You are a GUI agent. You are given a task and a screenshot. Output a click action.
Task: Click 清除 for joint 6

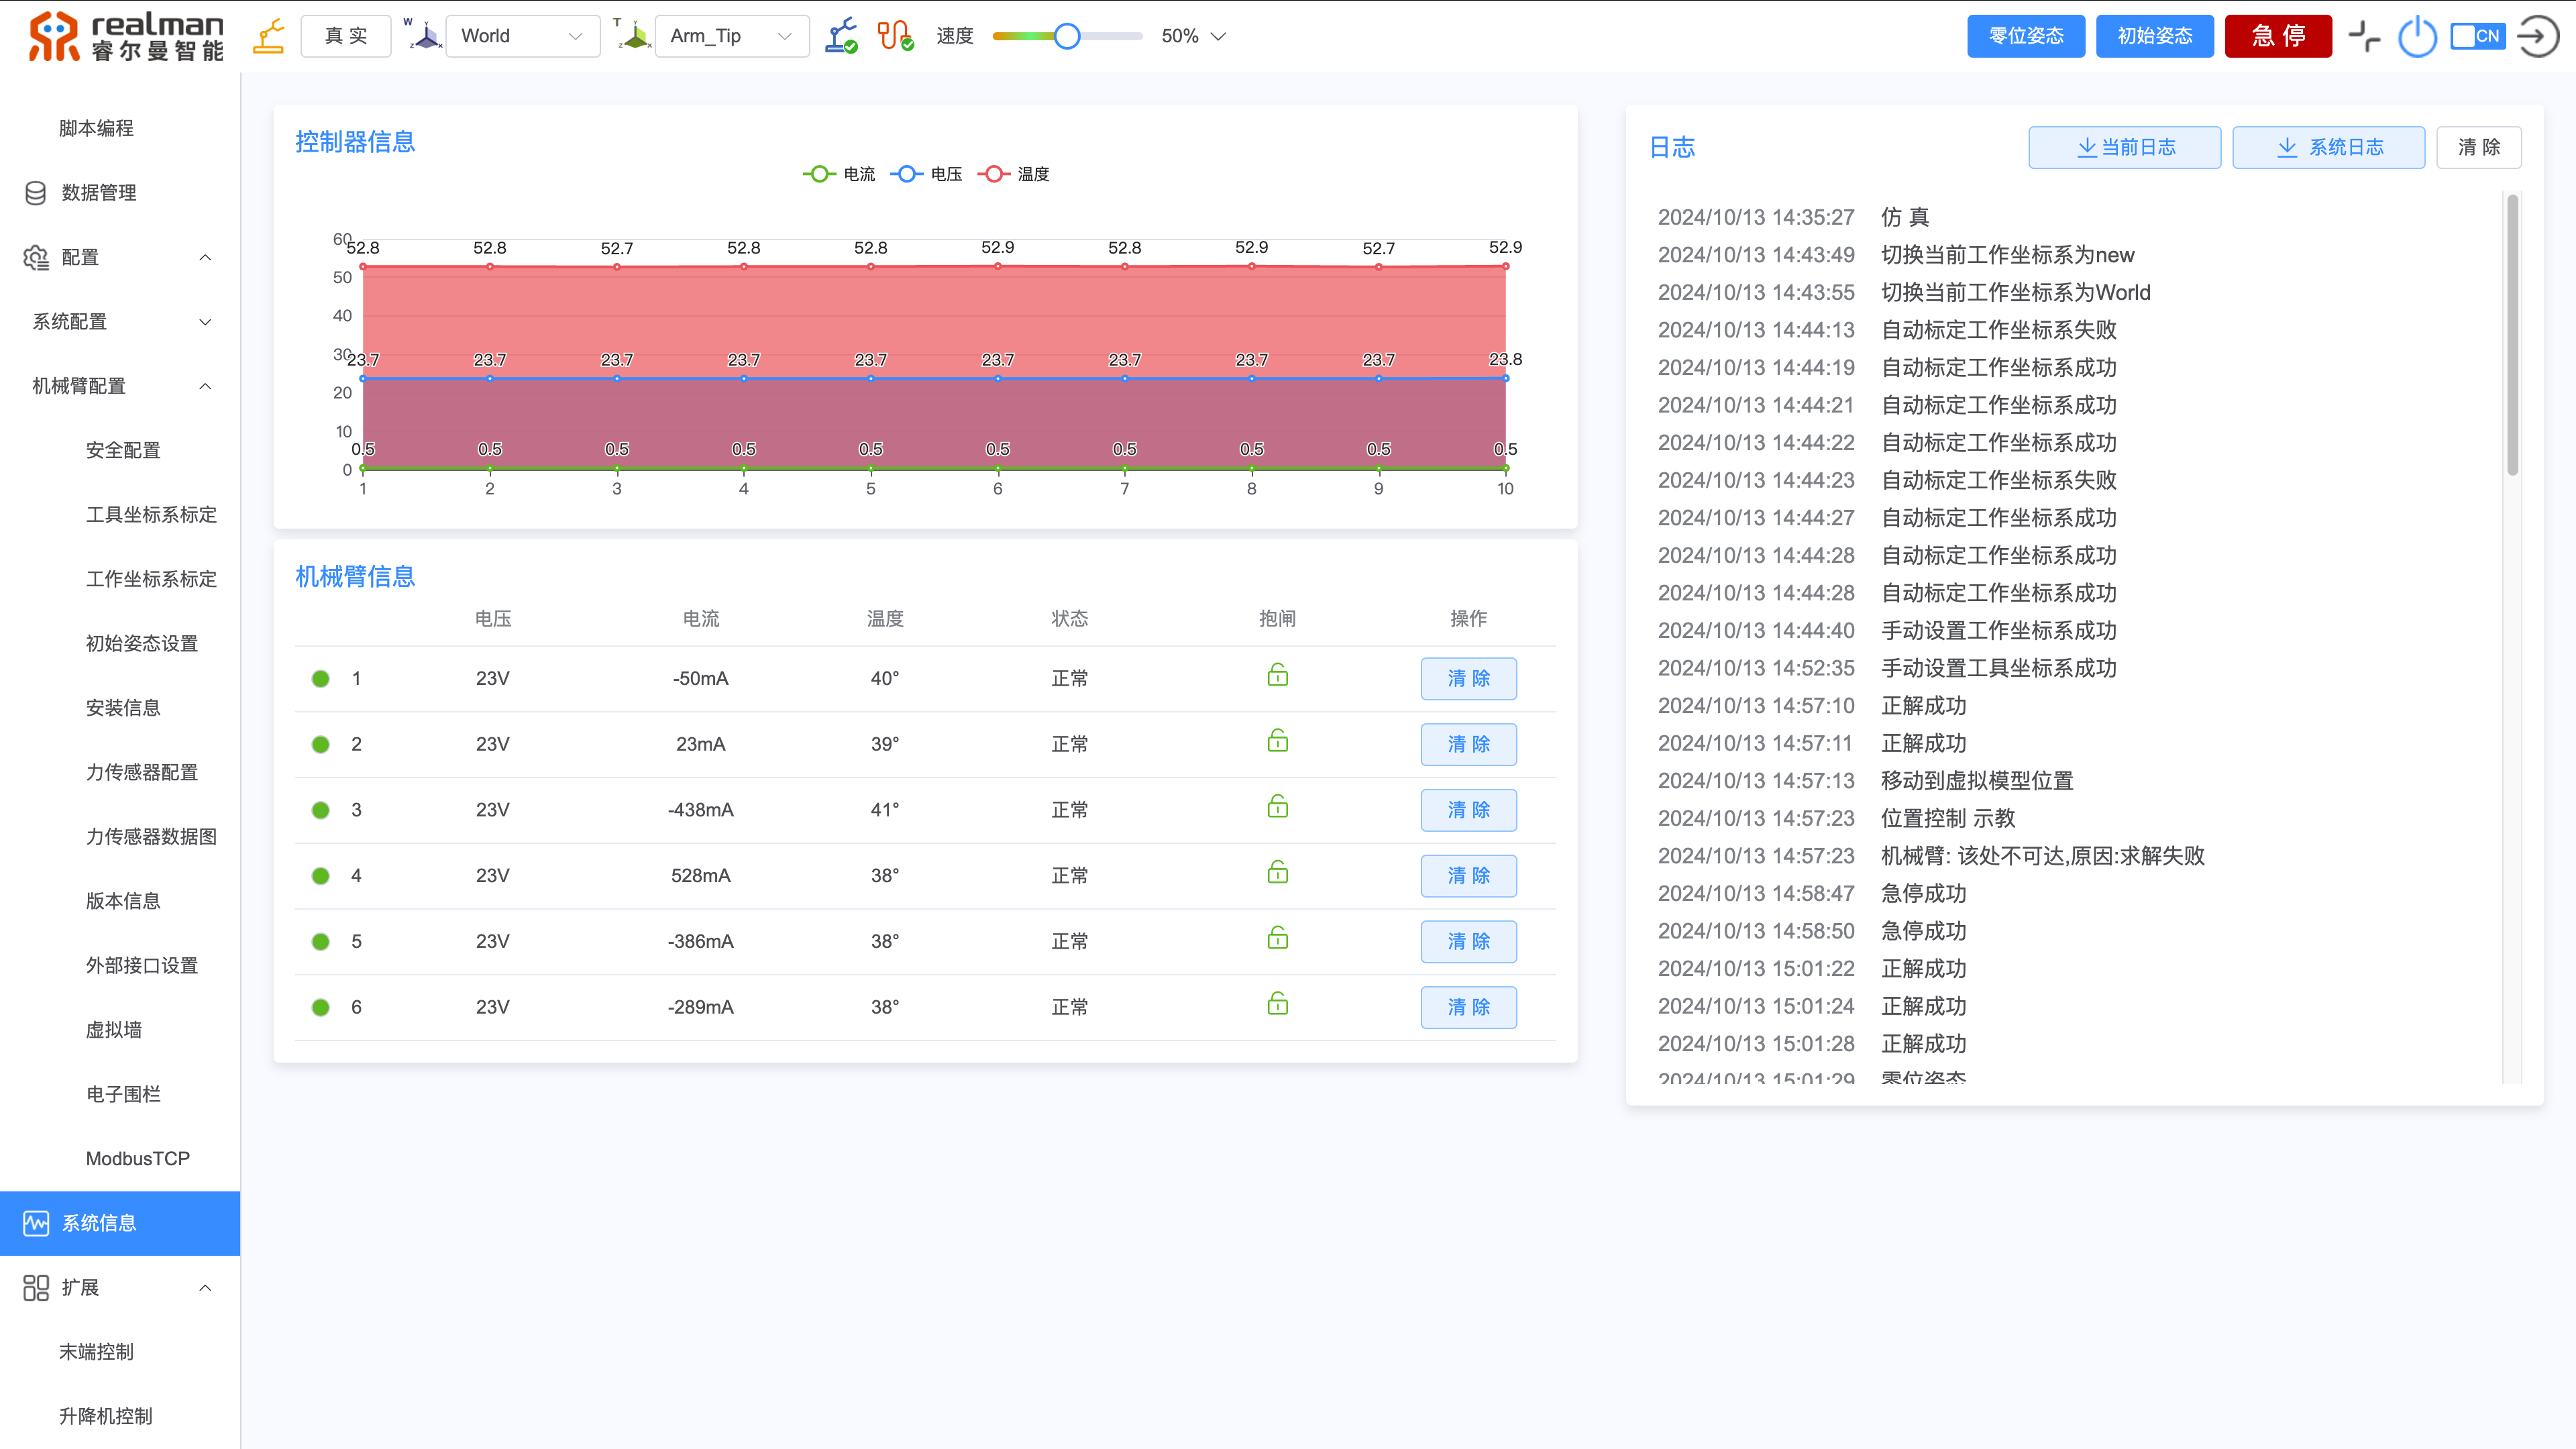click(x=1469, y=1007)
